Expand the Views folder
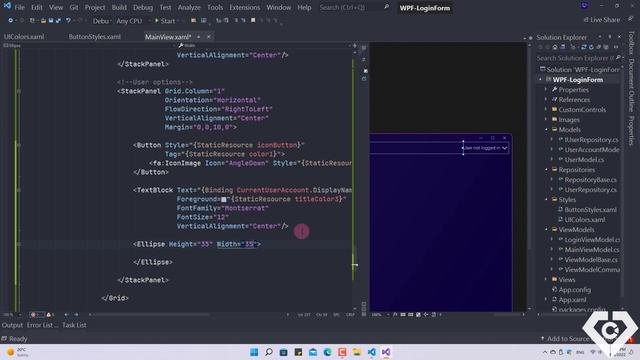This screenshot has width=640, height=360. (546, 280)
